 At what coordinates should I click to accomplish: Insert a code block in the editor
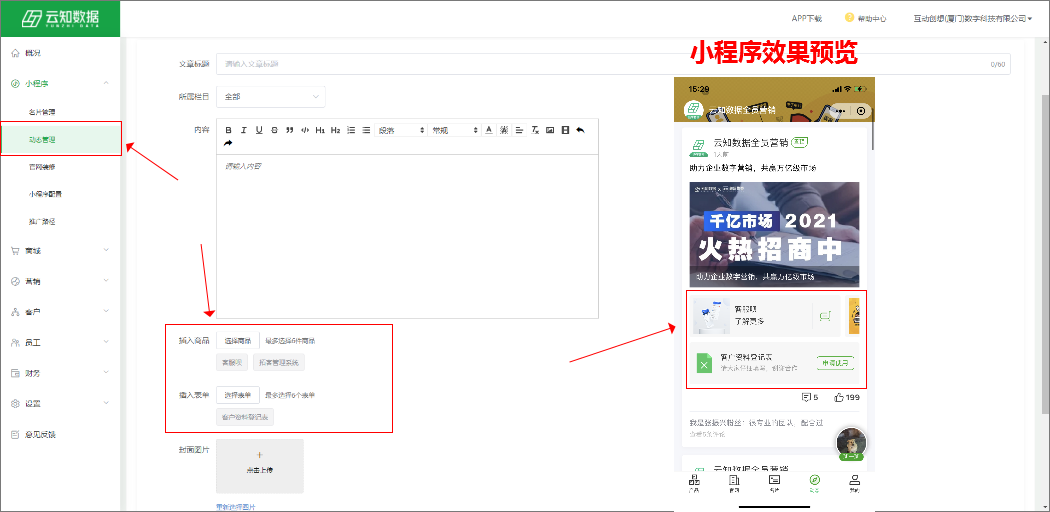305,130
